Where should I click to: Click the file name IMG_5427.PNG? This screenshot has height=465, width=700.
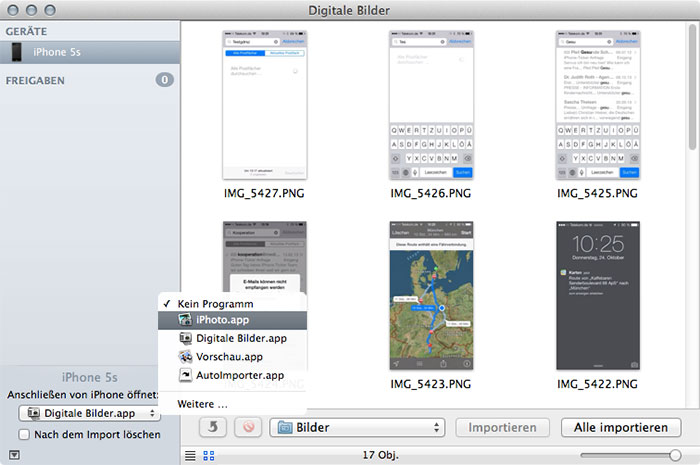point(264,193)
